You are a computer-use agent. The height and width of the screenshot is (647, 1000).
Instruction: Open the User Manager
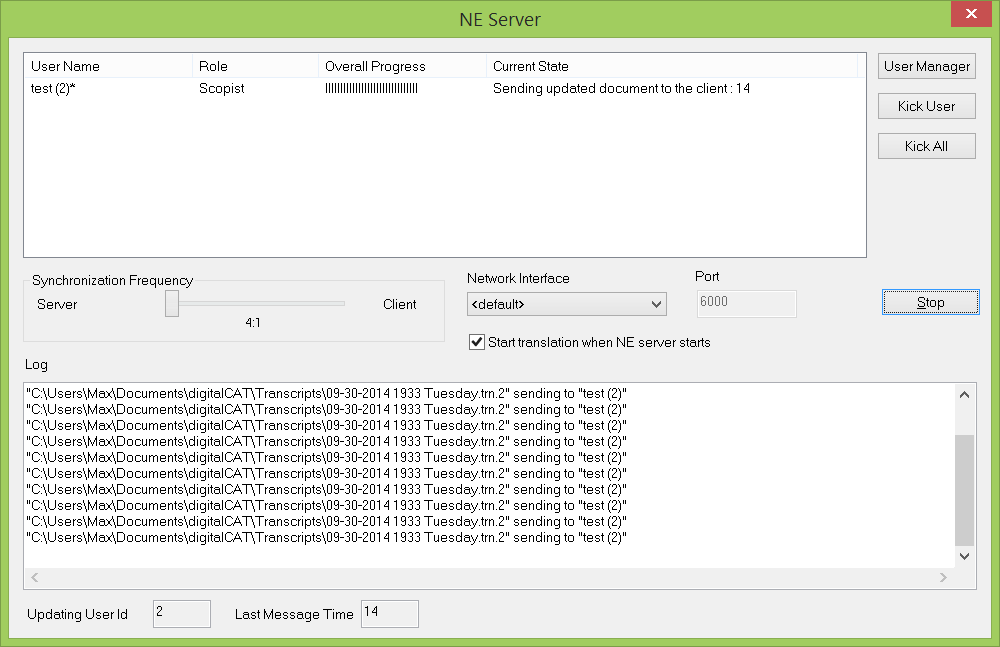pos(927,66)
